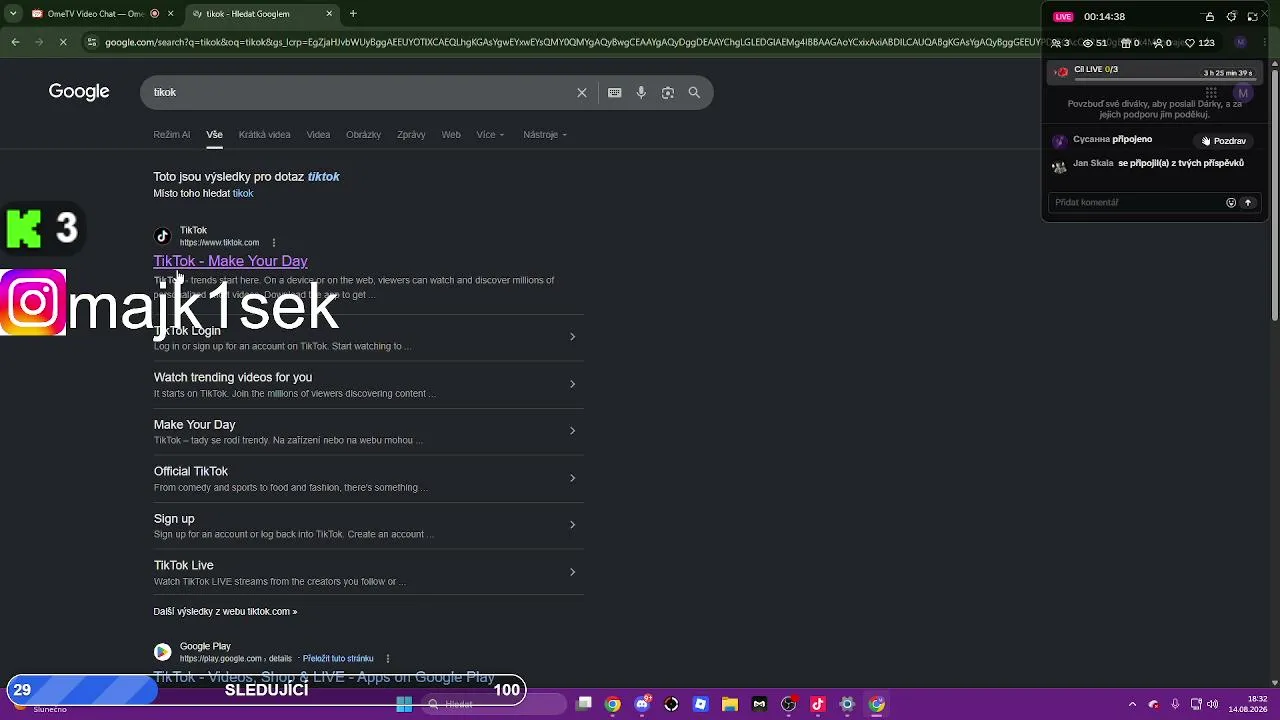Open more options for Google Play result
The width and height of the screenshot is (1280, 720).
point(388,659)
